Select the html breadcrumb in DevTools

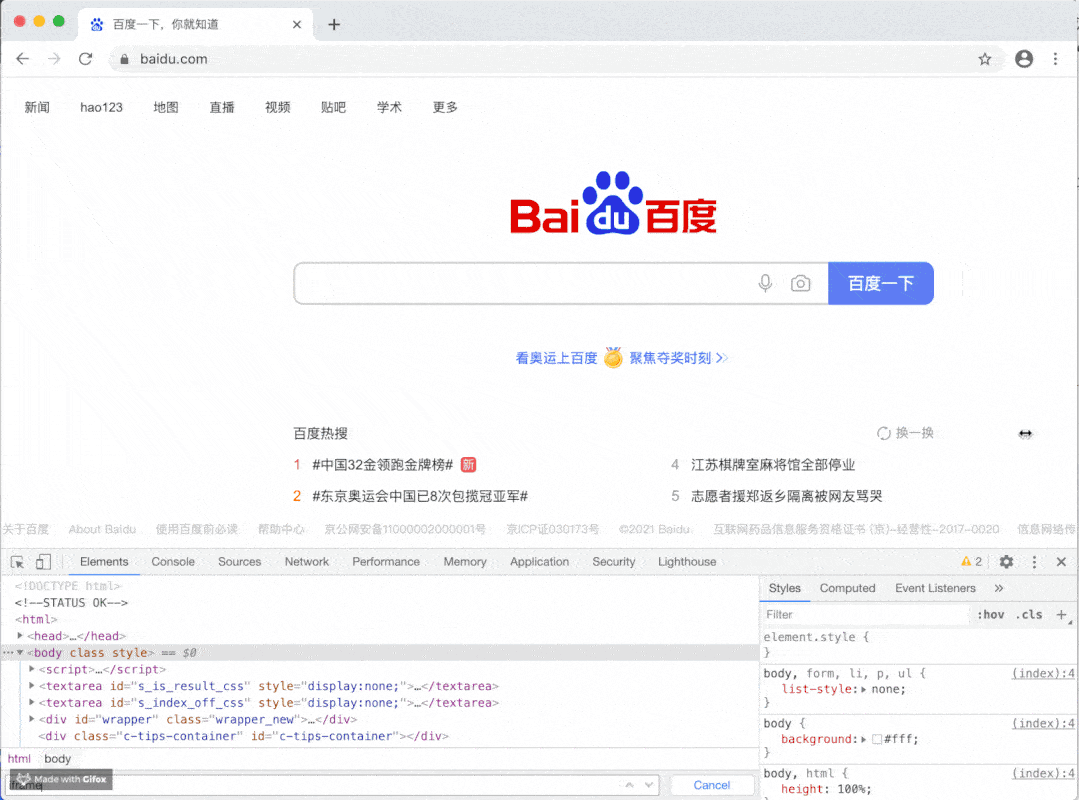(x=19, y=759)
